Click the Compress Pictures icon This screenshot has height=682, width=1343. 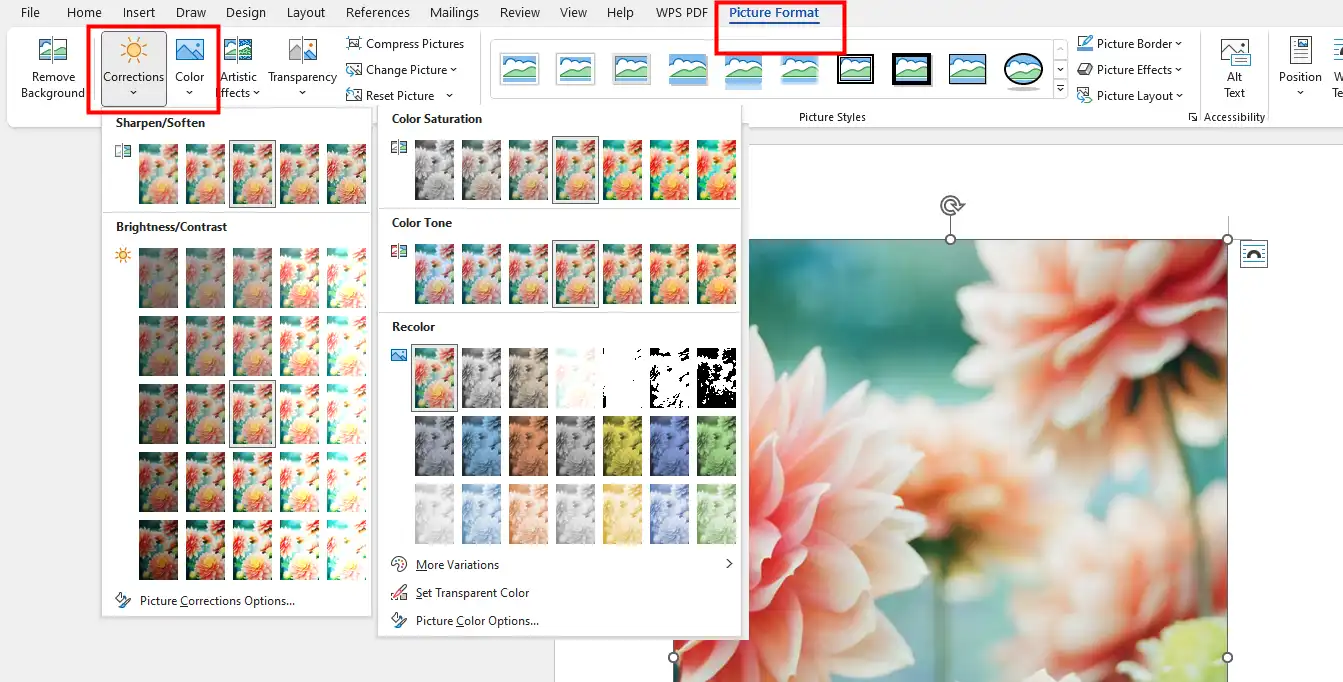354,44
